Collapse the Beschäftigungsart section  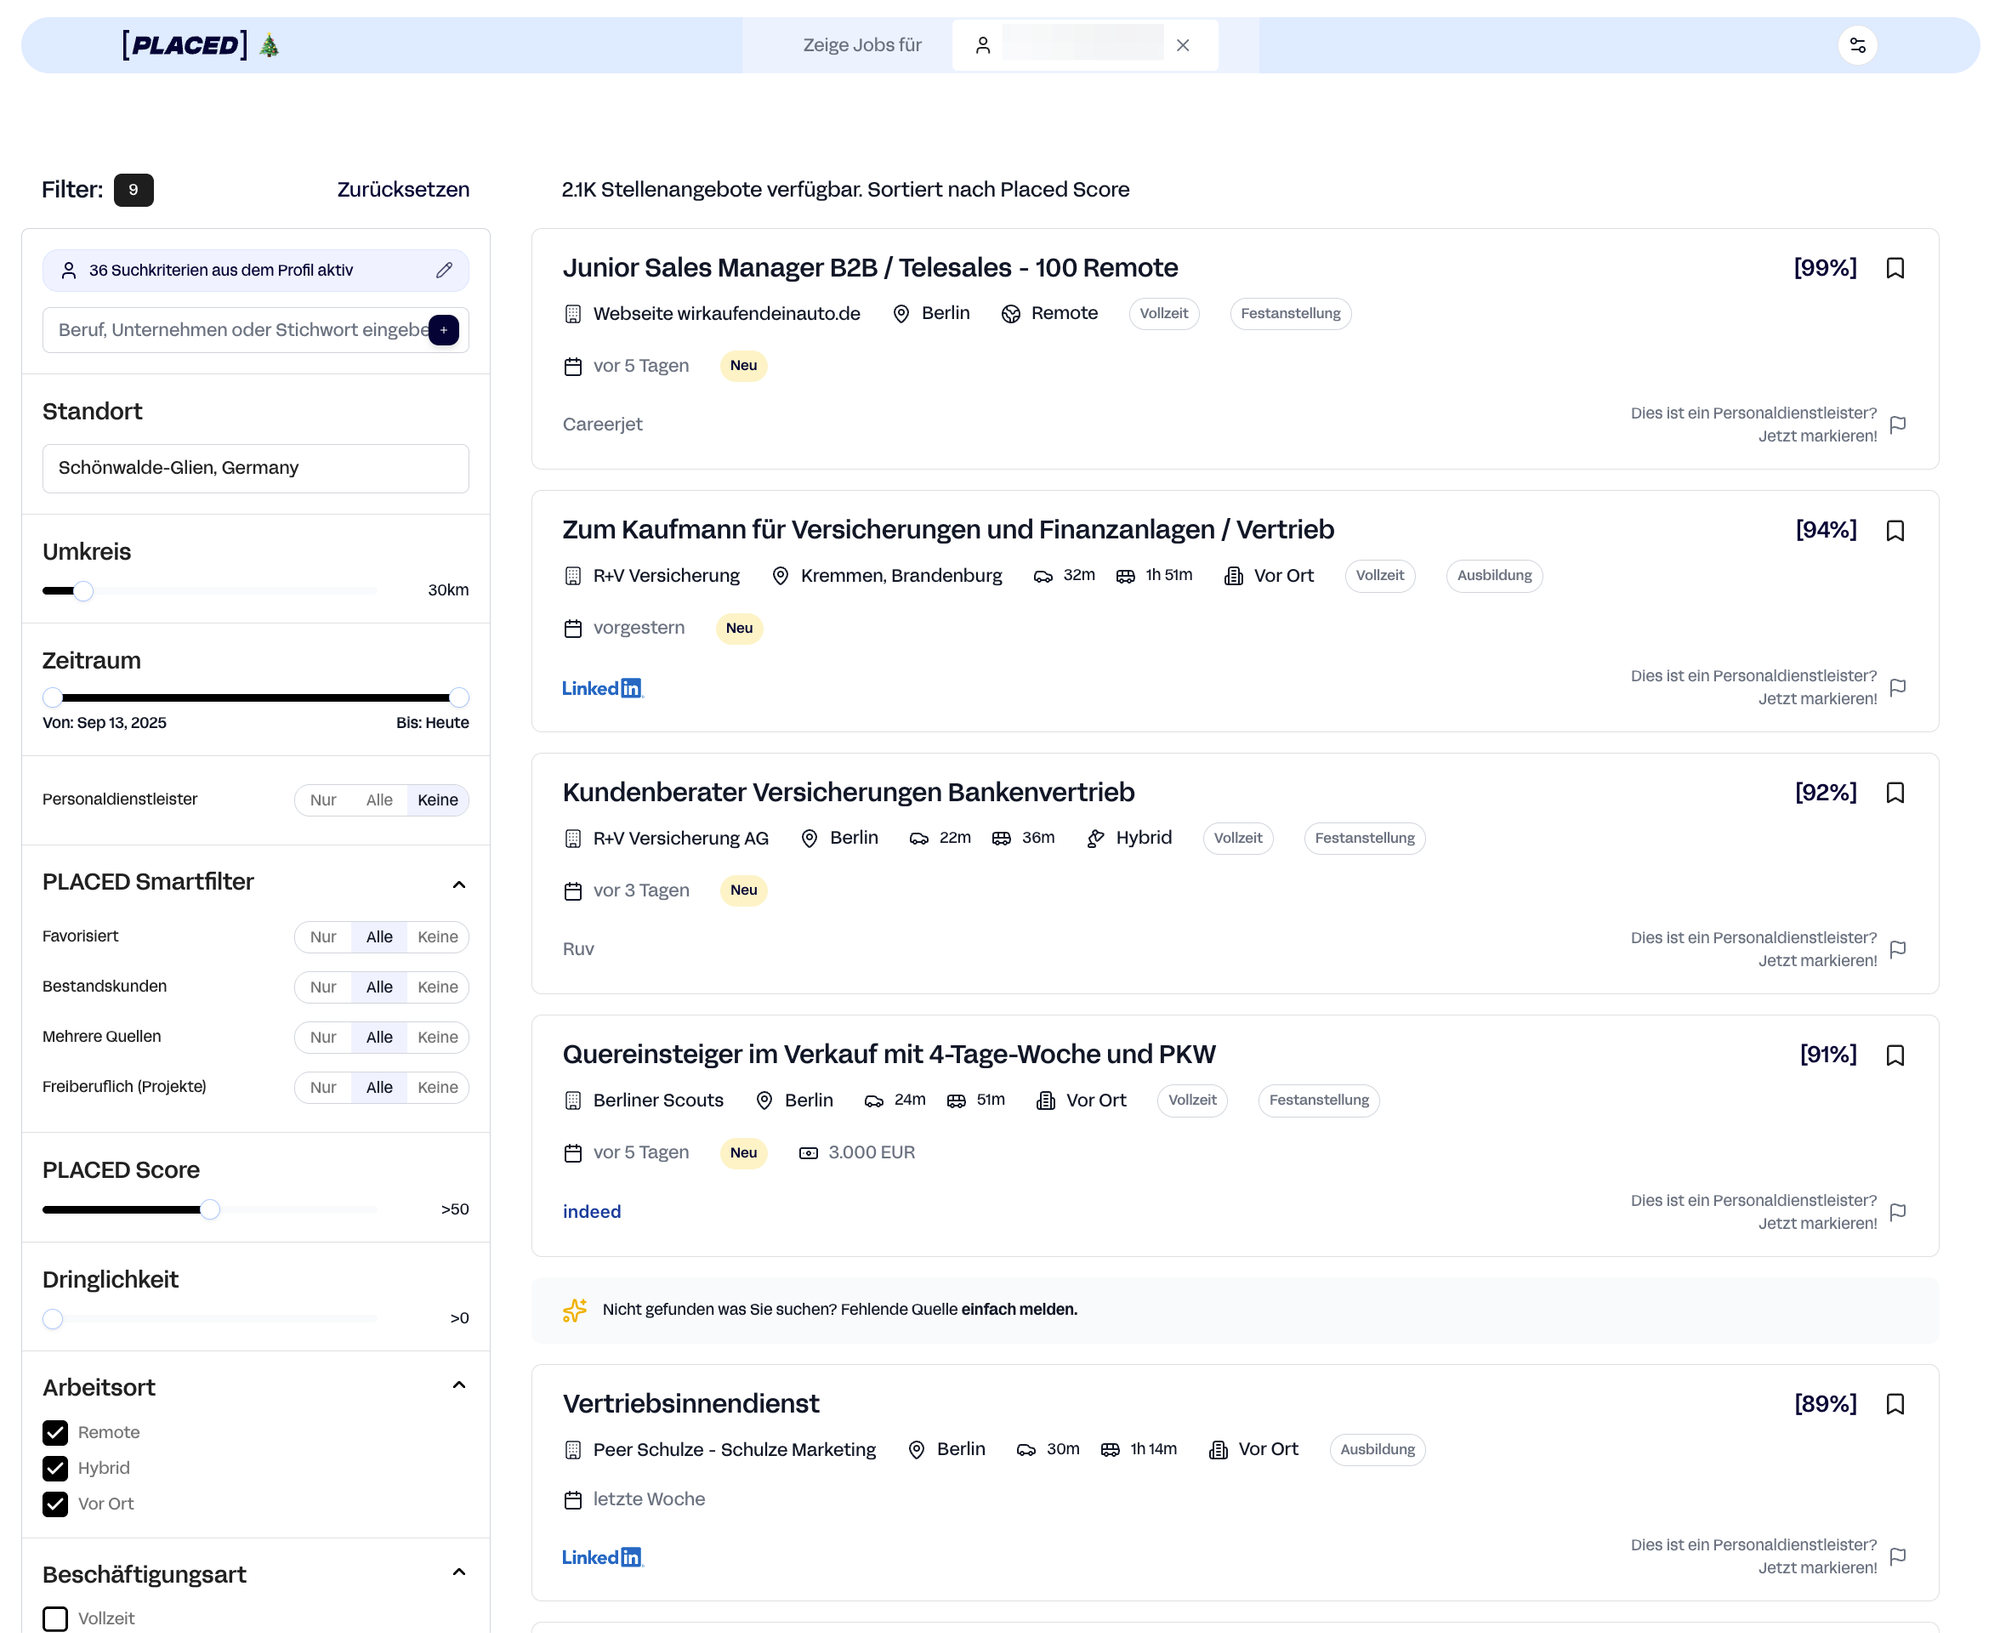click(x=459, y=1572)
